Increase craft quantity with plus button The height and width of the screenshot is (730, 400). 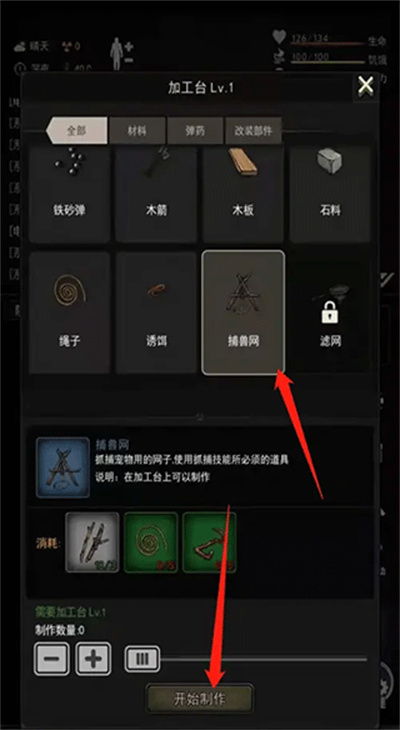coord(93,659)
